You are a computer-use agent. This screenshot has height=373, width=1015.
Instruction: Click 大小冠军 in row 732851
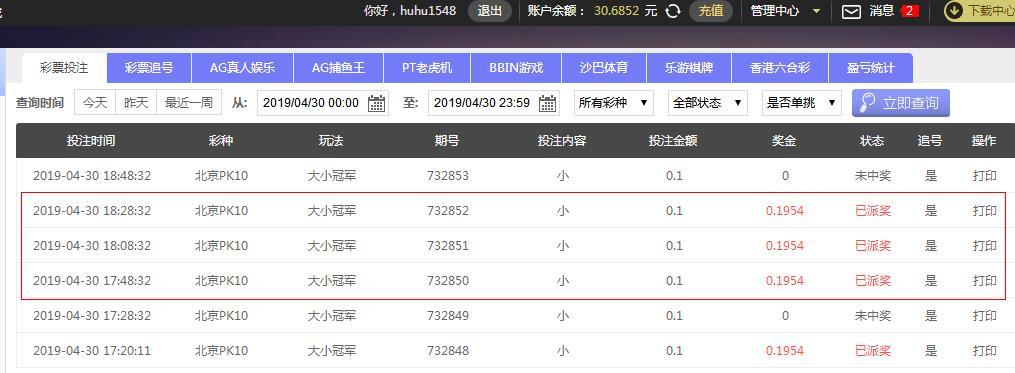(331, 245)
